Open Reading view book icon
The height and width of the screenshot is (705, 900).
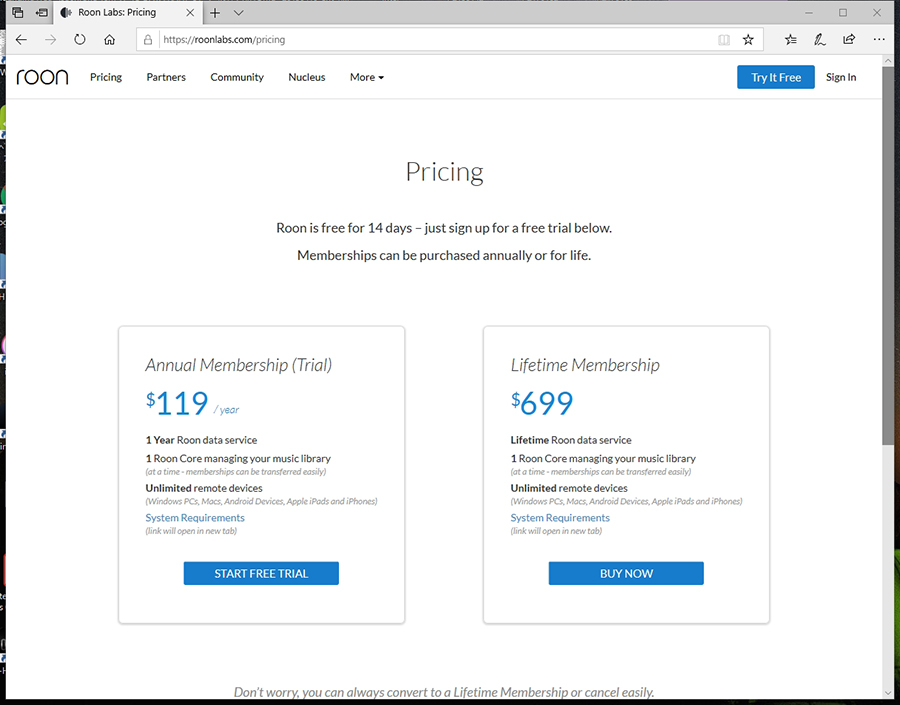tap(724, 40)
